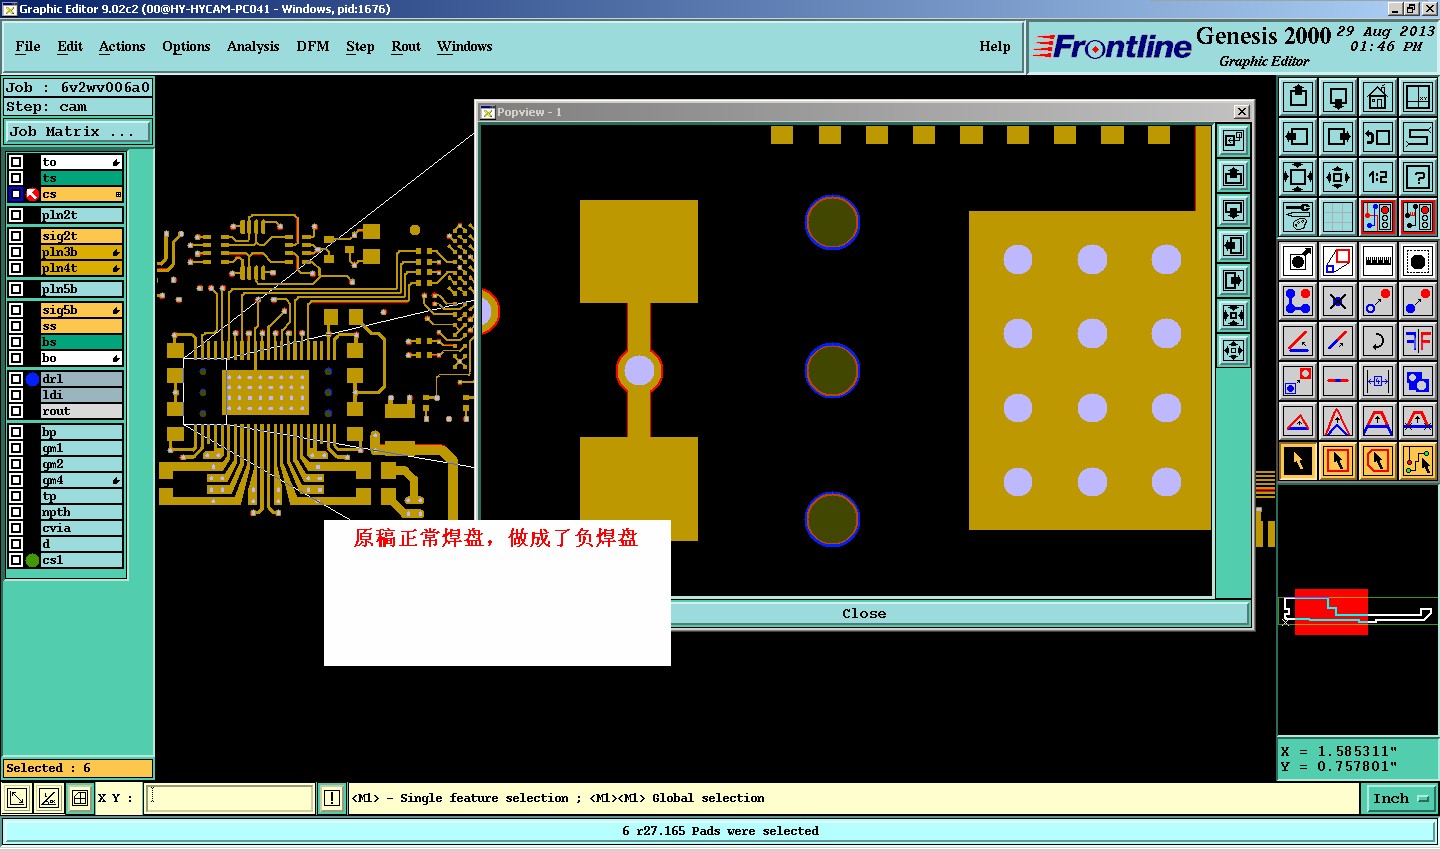
Task: Click the black dot with arrow feature icon
Action: [x=1298, y=261]
